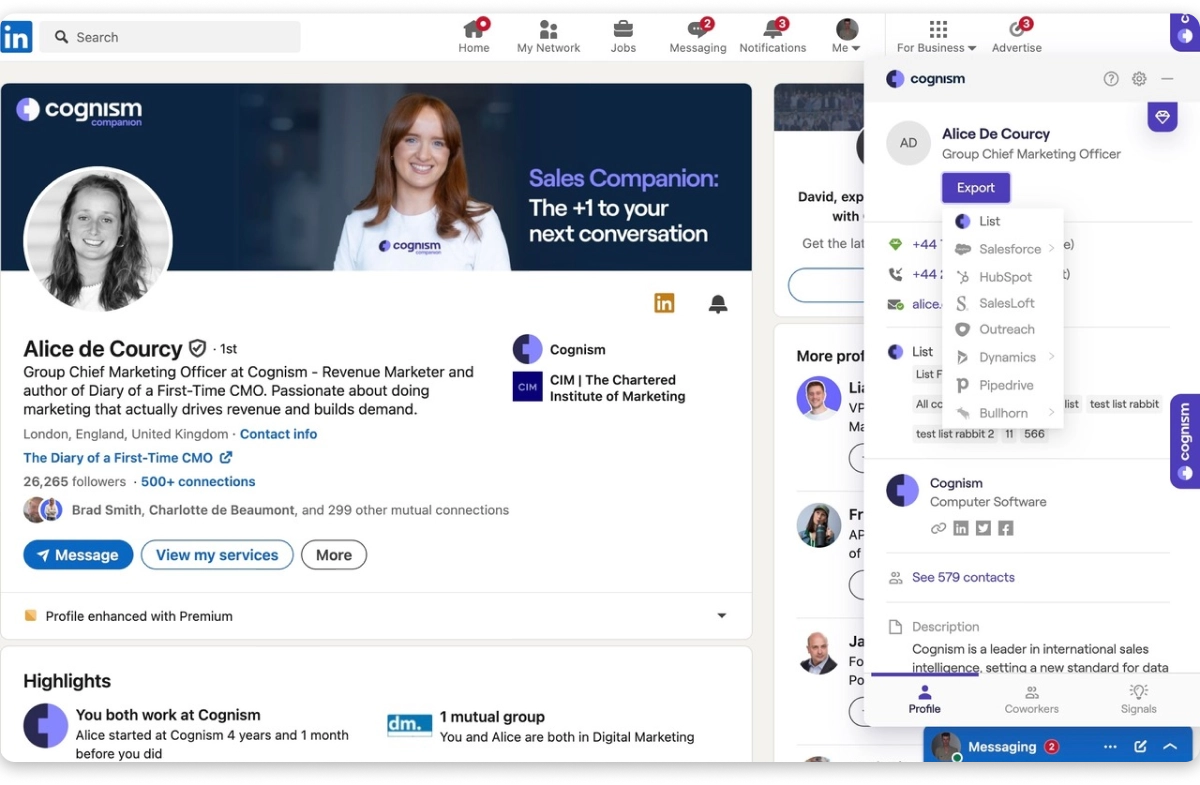Image resolution: width=1200 pixels, height=785 pixels.
Task: Click the Cognism logo in panel header
Action: [x=926, y=79]
